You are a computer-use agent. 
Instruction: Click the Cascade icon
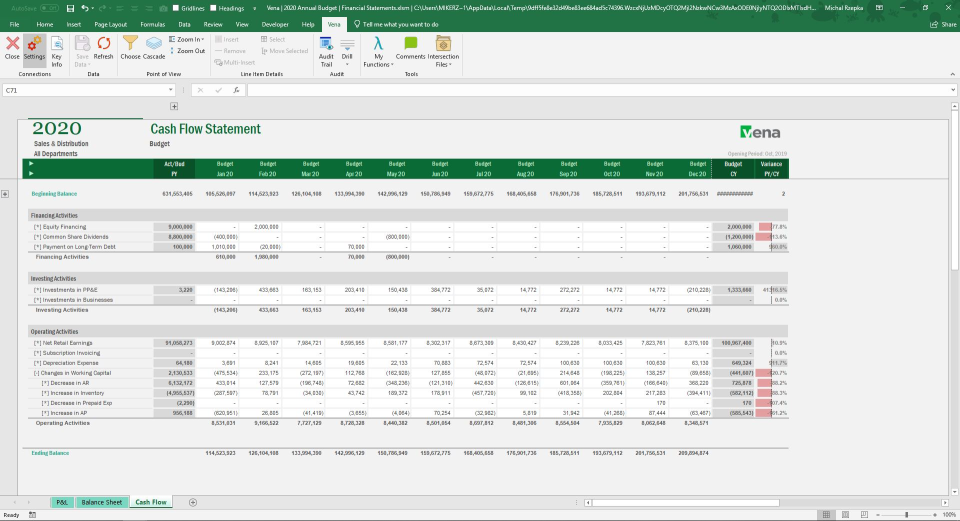pos(154,47)
